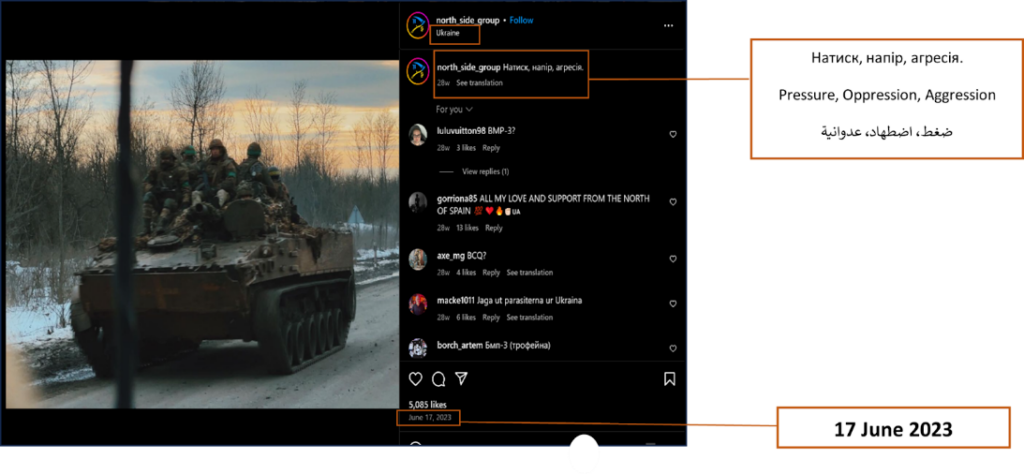Viewport: 1024px width, 474px height.
Task: Heart the axe_mg comment
Action: tap(673, 259)
